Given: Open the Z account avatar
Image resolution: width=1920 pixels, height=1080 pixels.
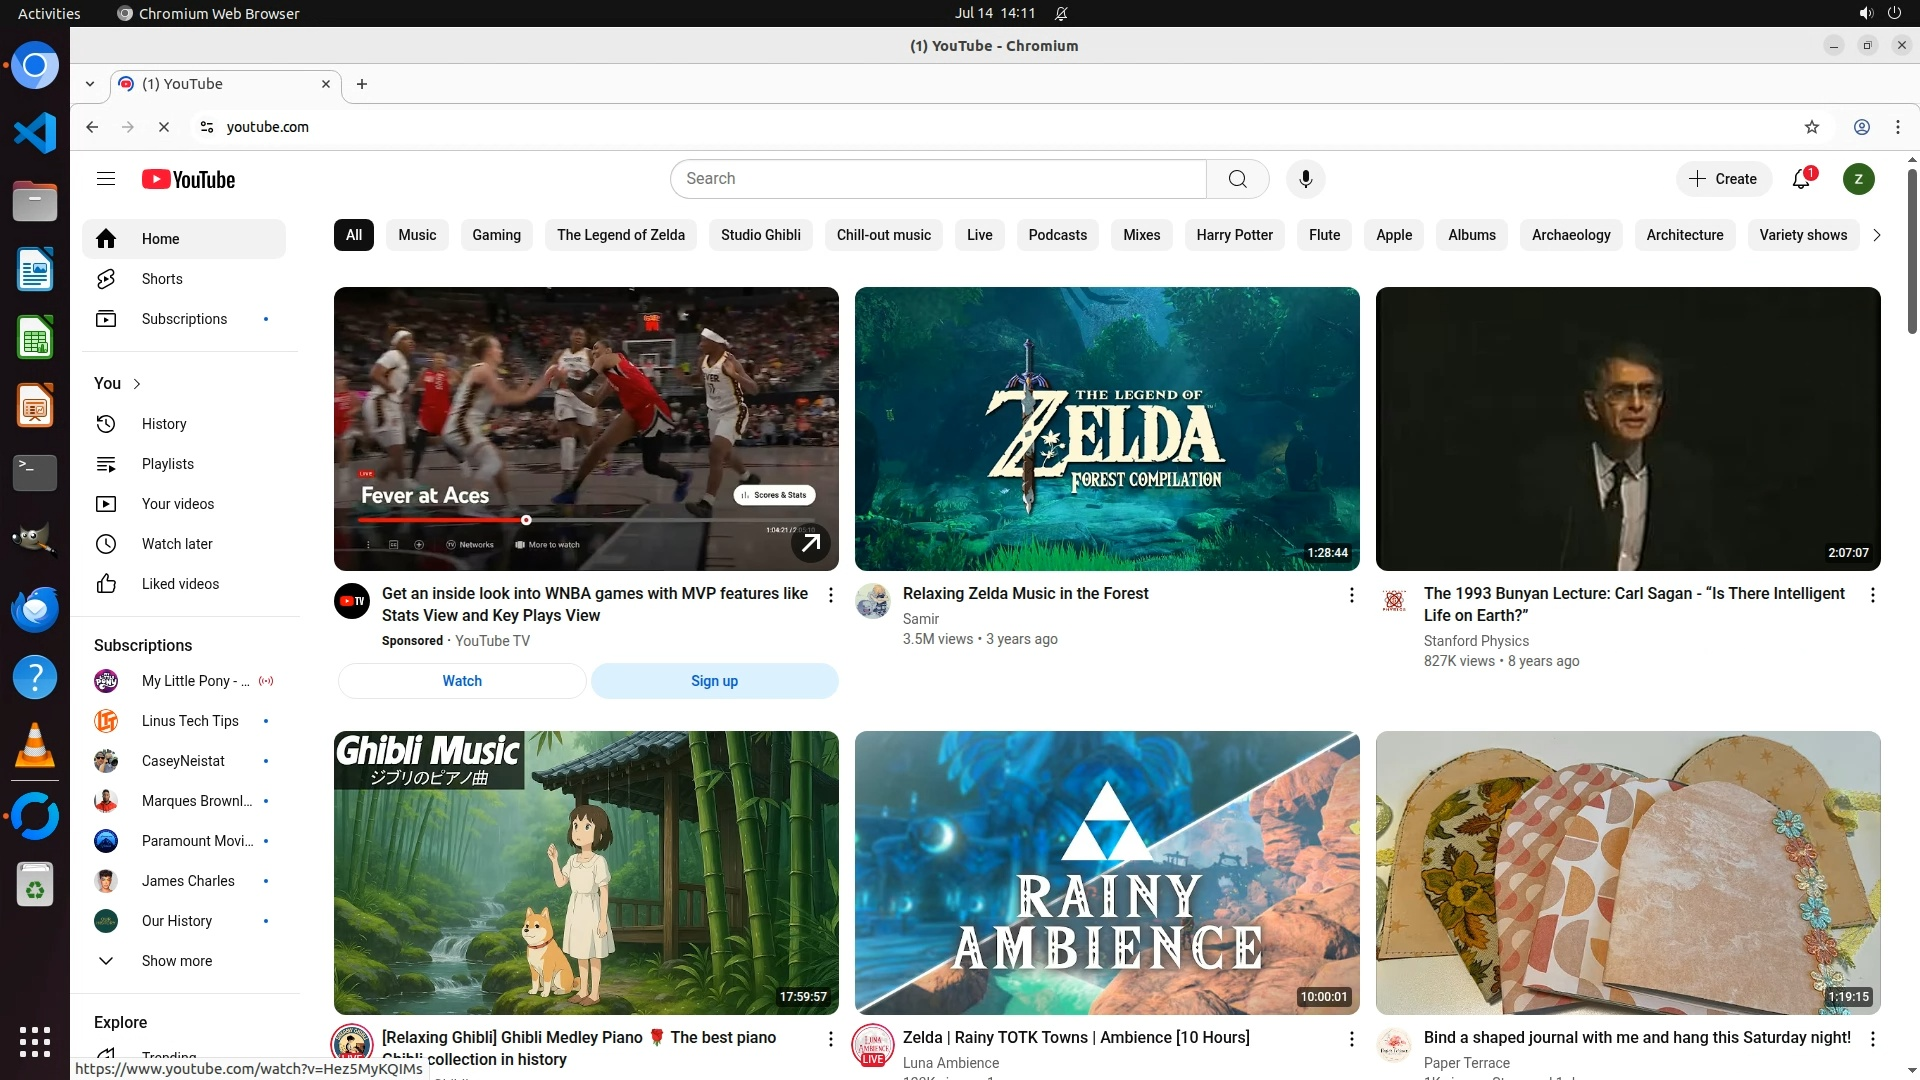Looking at the screenshot, I should (x=1858, y=179).
